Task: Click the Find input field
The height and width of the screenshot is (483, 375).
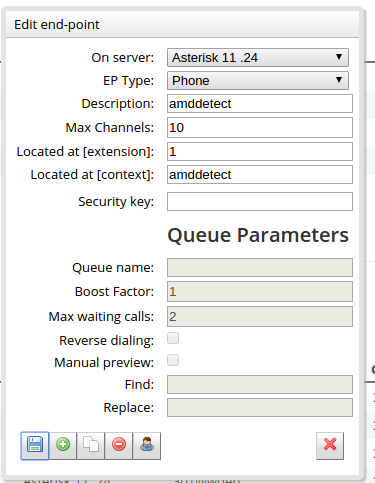Action: point(260,385)
